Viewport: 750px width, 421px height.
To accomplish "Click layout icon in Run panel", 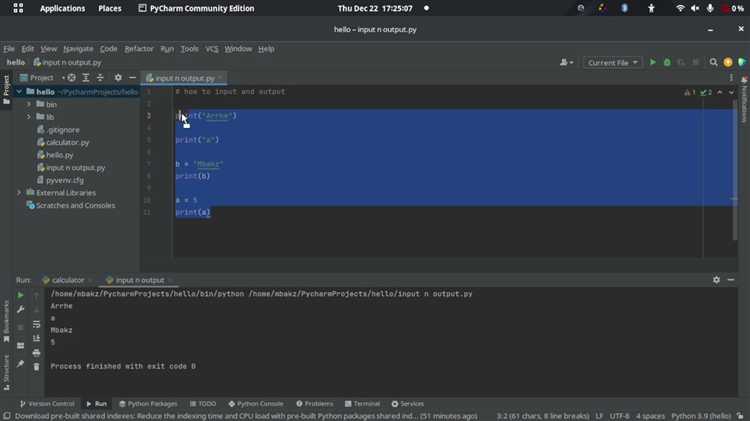I will [20, 346].
